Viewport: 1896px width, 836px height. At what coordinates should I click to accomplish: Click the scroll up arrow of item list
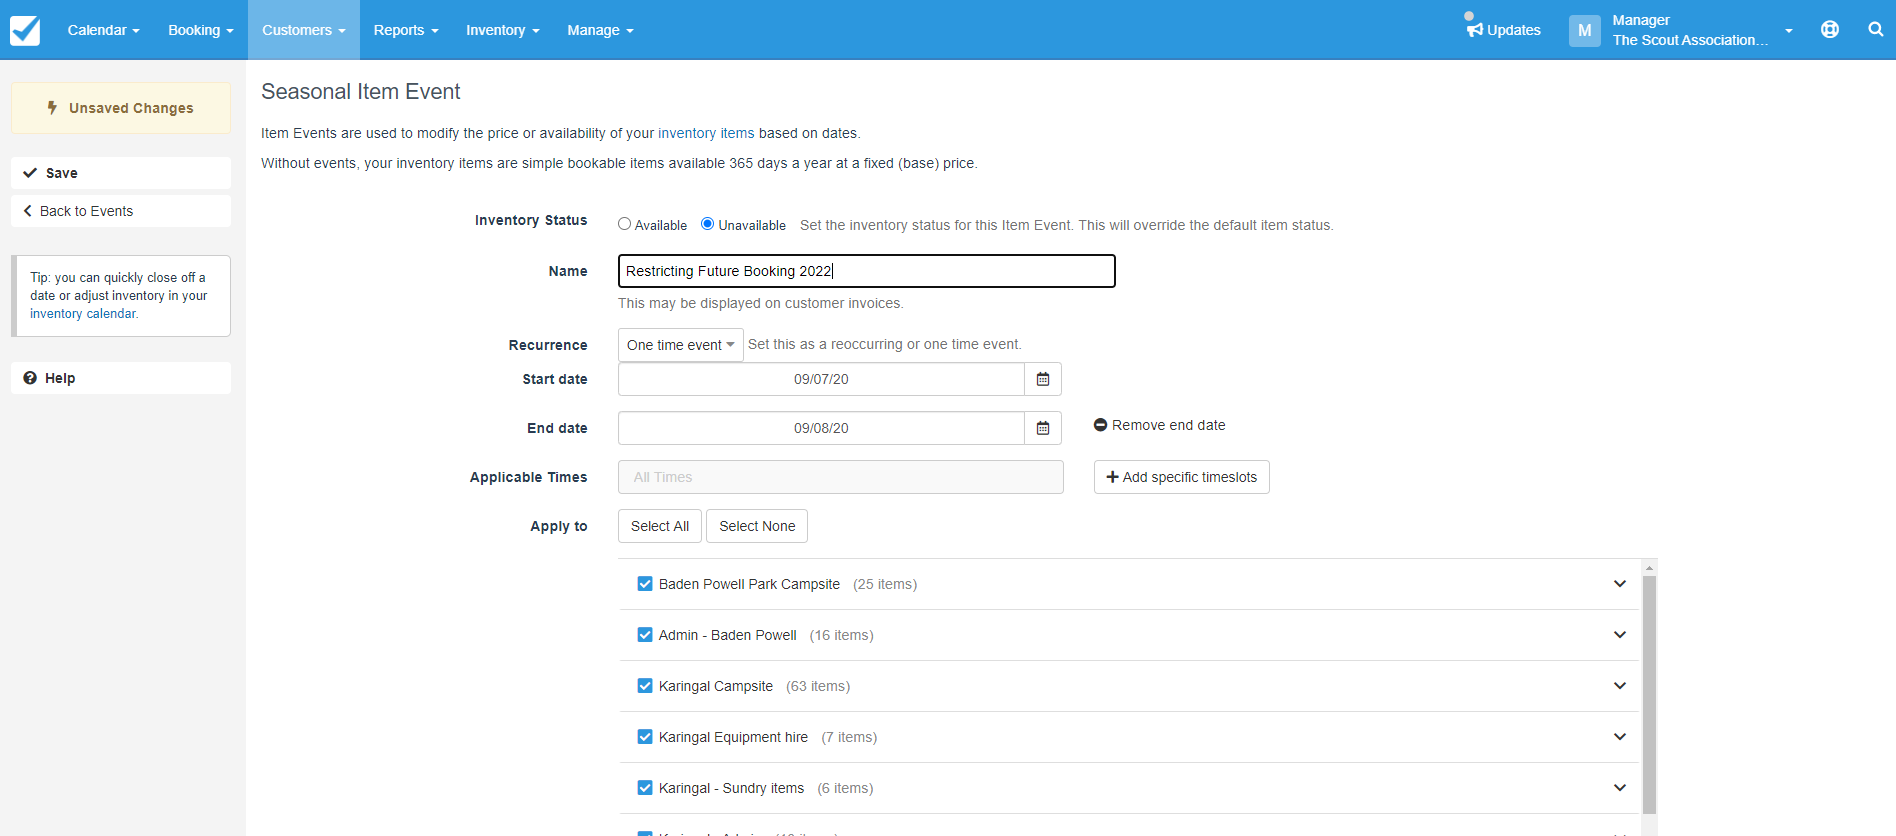1649,567
